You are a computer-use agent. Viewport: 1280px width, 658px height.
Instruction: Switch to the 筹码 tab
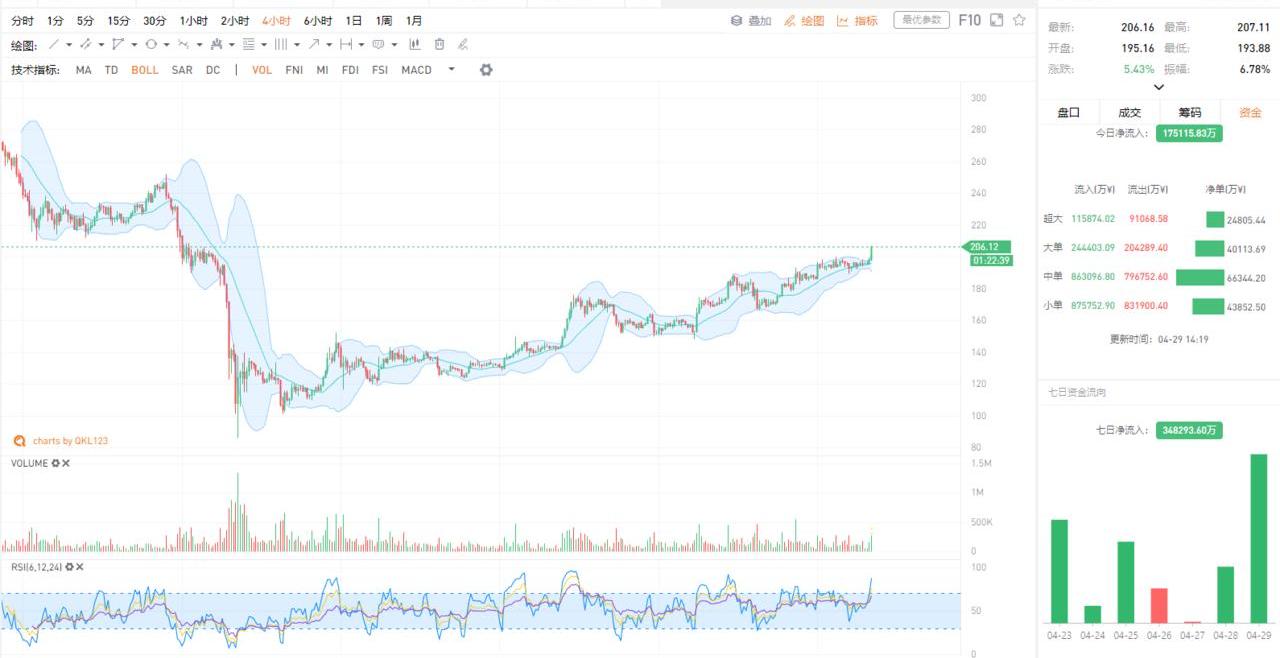coord(1189,113)
